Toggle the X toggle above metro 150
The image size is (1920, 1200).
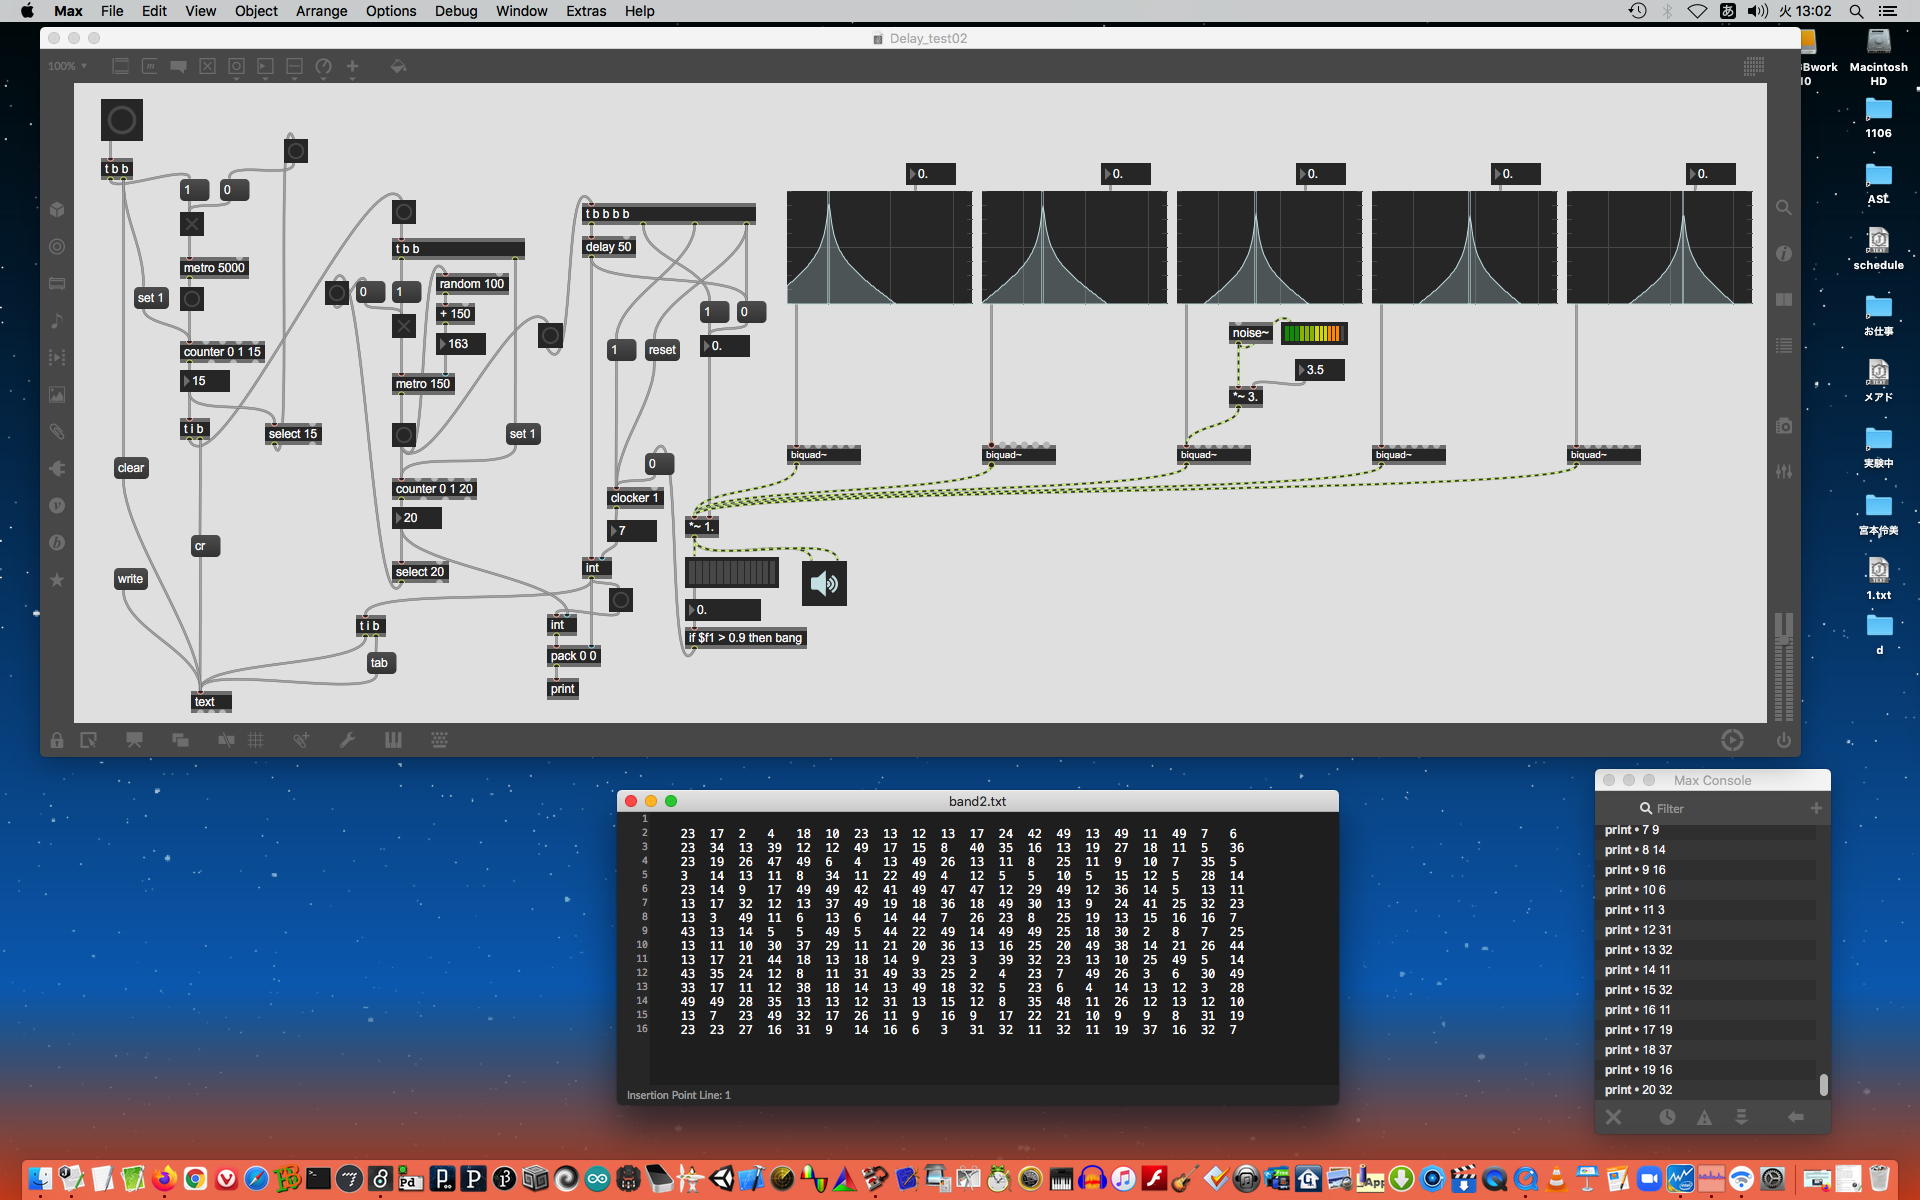coord(403,326)
